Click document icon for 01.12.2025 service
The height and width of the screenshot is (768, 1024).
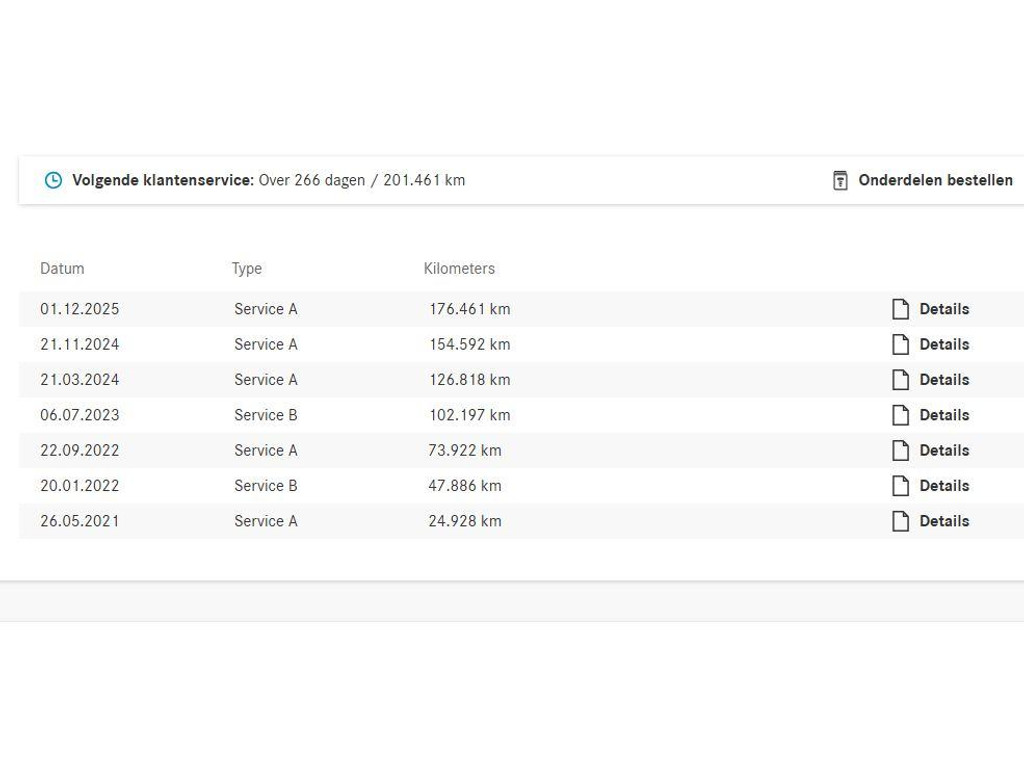click(900, 309)
